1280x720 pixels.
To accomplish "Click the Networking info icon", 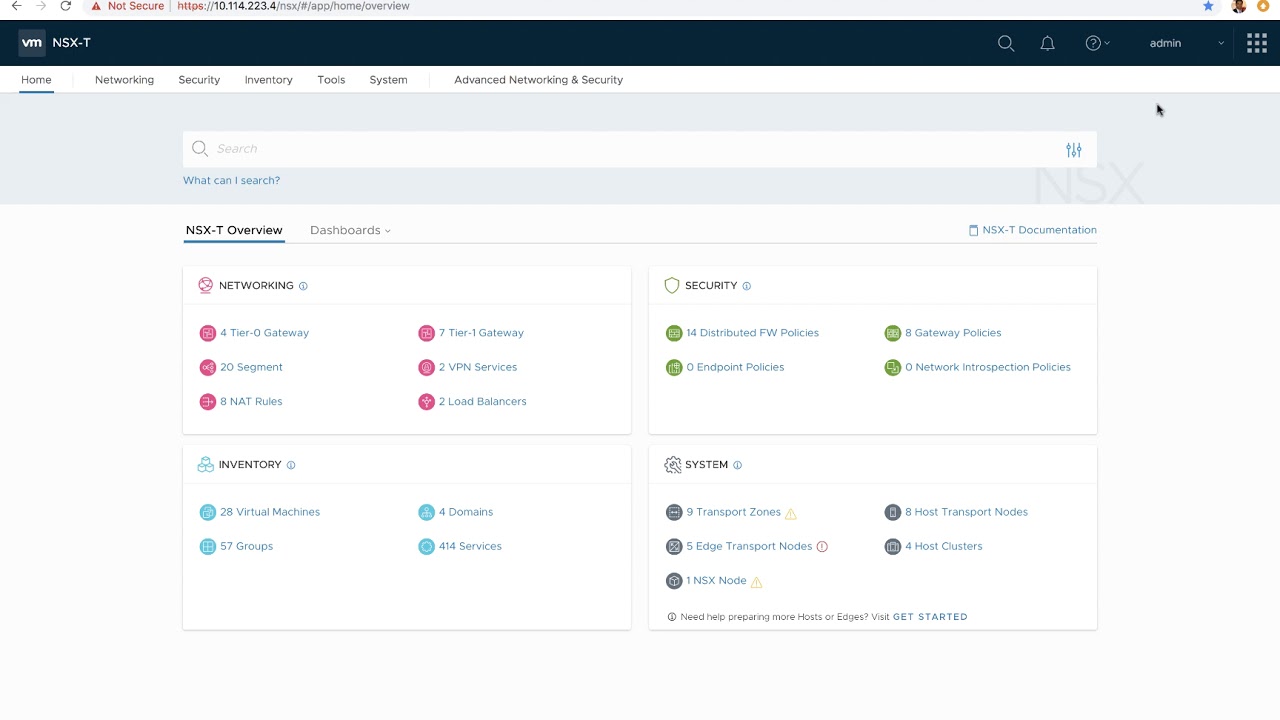I will pos(303,286).
